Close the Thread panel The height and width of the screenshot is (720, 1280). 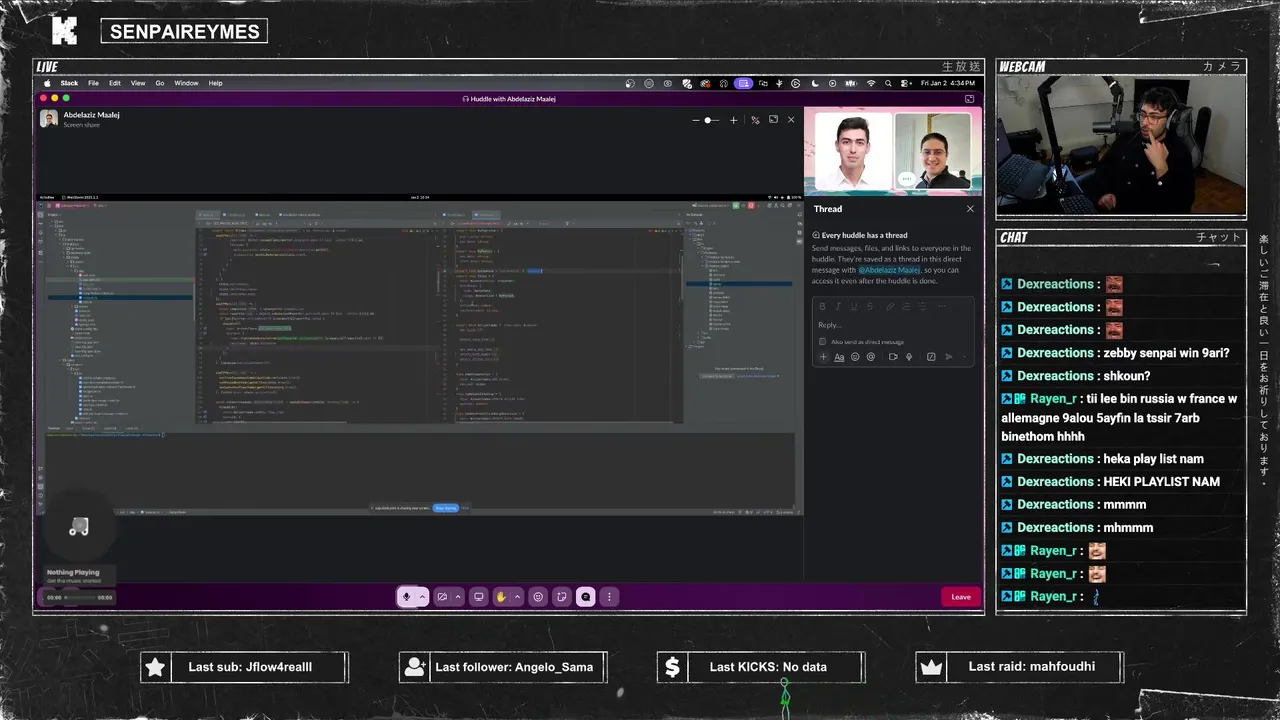970,209
